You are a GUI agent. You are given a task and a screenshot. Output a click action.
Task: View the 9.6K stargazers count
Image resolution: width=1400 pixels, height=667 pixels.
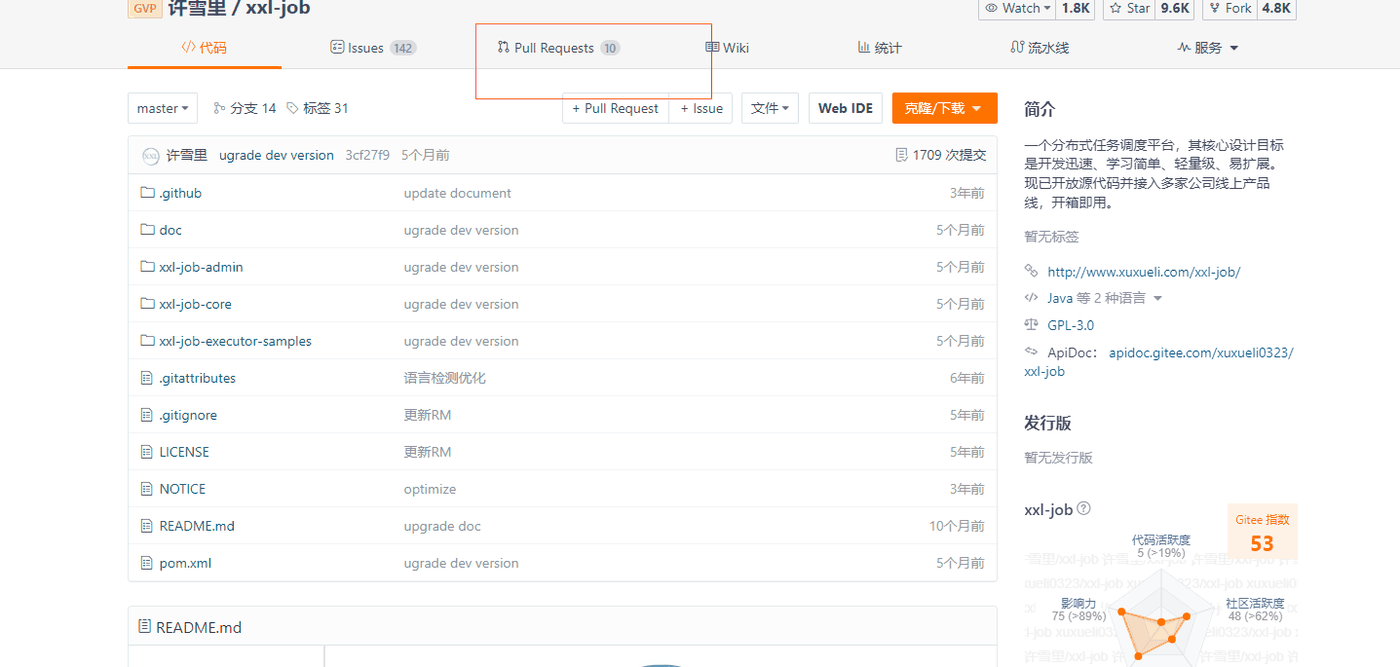1175,8
